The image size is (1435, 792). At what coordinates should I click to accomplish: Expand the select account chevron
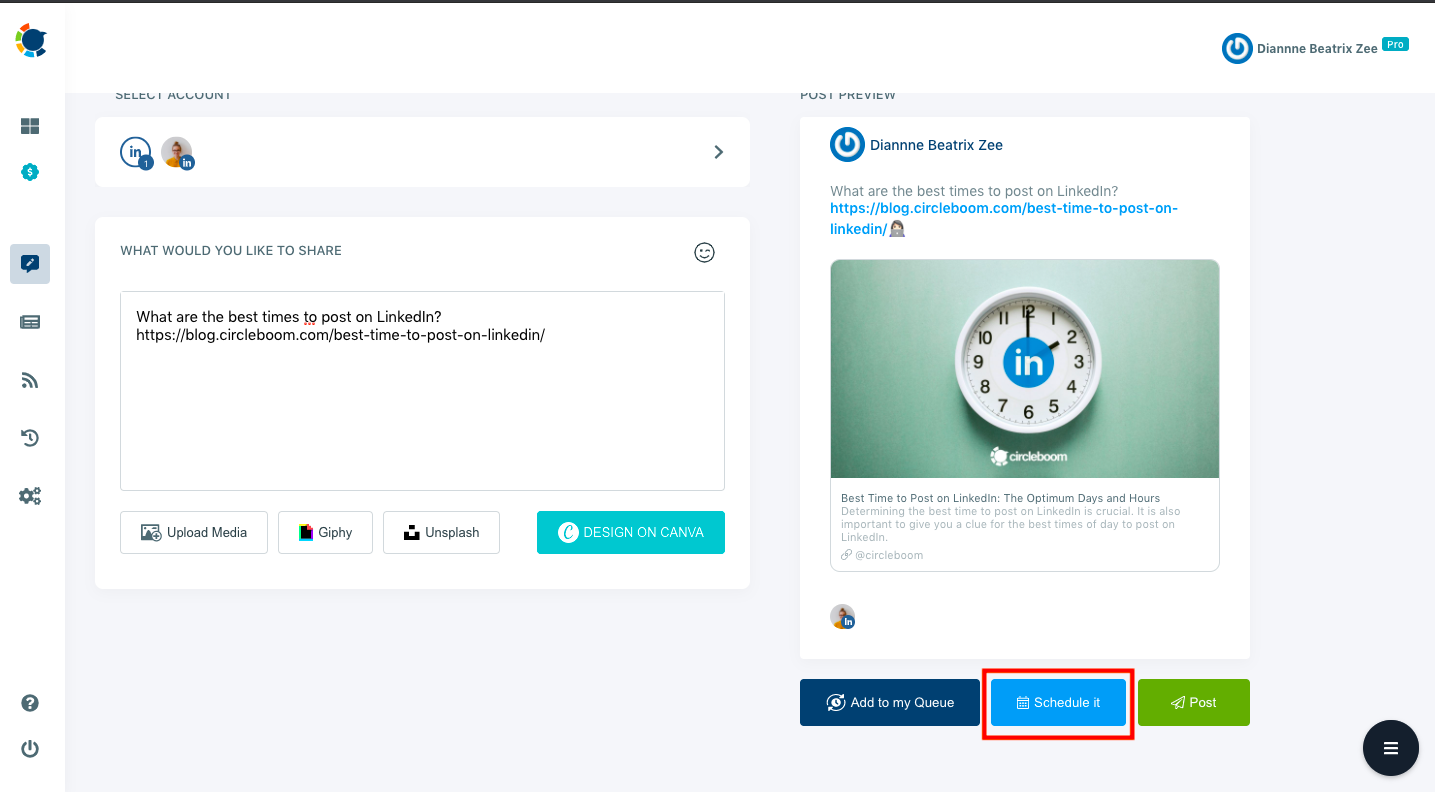718,152
